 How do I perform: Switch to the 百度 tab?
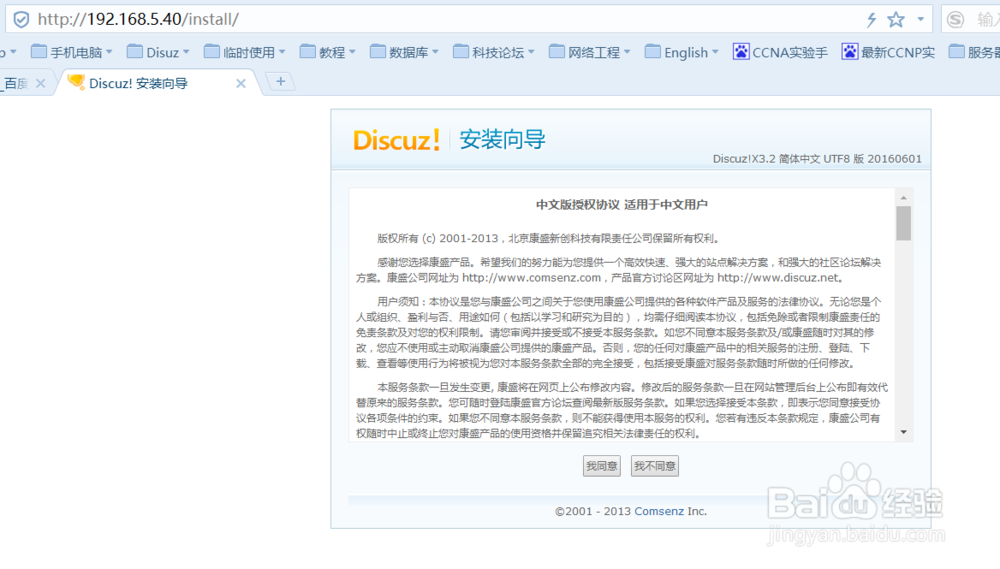(16, 84)
